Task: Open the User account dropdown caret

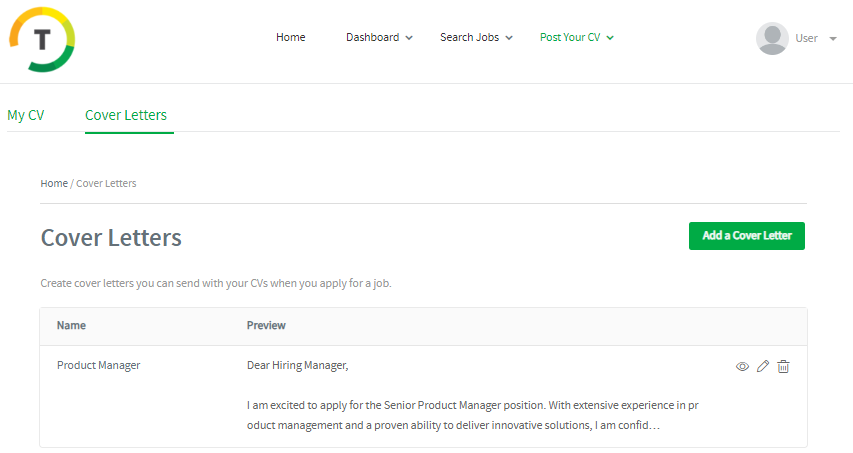Action: point(833,39)
